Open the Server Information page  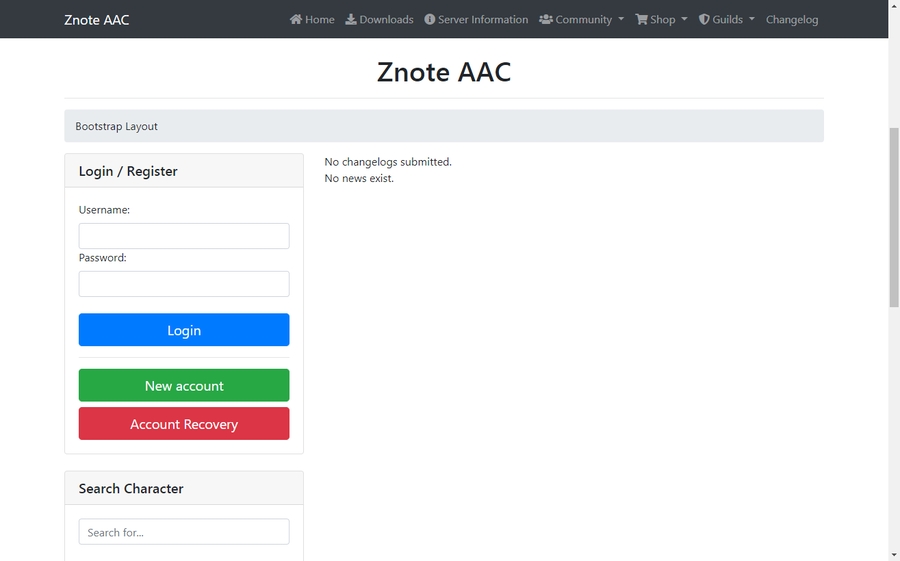(x=482, y=19)
